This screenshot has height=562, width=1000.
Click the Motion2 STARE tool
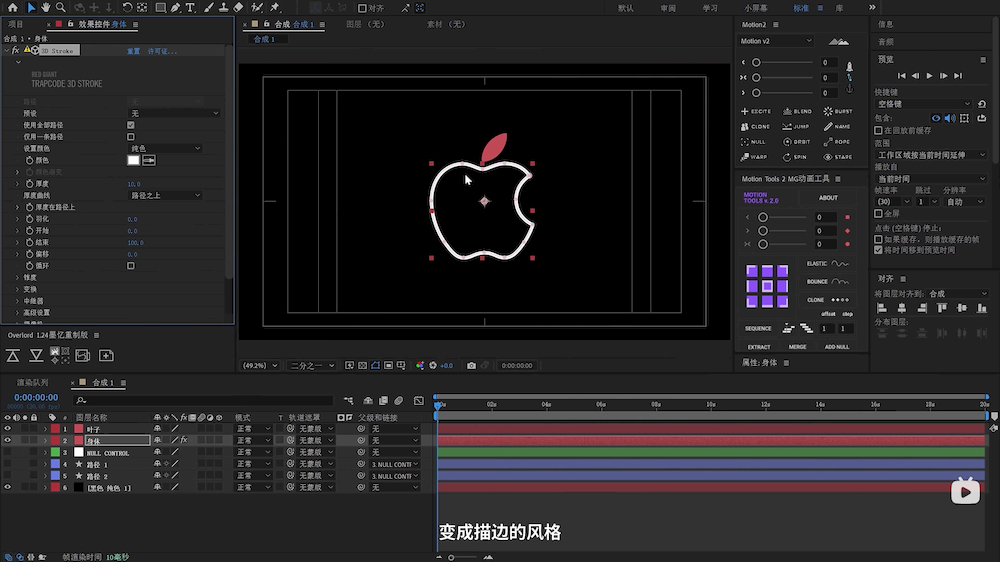(838, 157)
